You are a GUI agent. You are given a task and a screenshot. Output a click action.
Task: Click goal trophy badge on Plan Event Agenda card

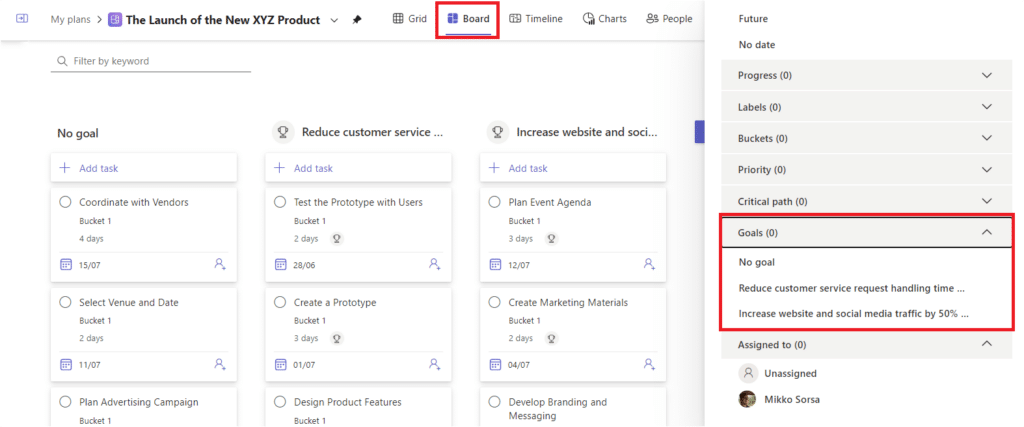(552, 238)
